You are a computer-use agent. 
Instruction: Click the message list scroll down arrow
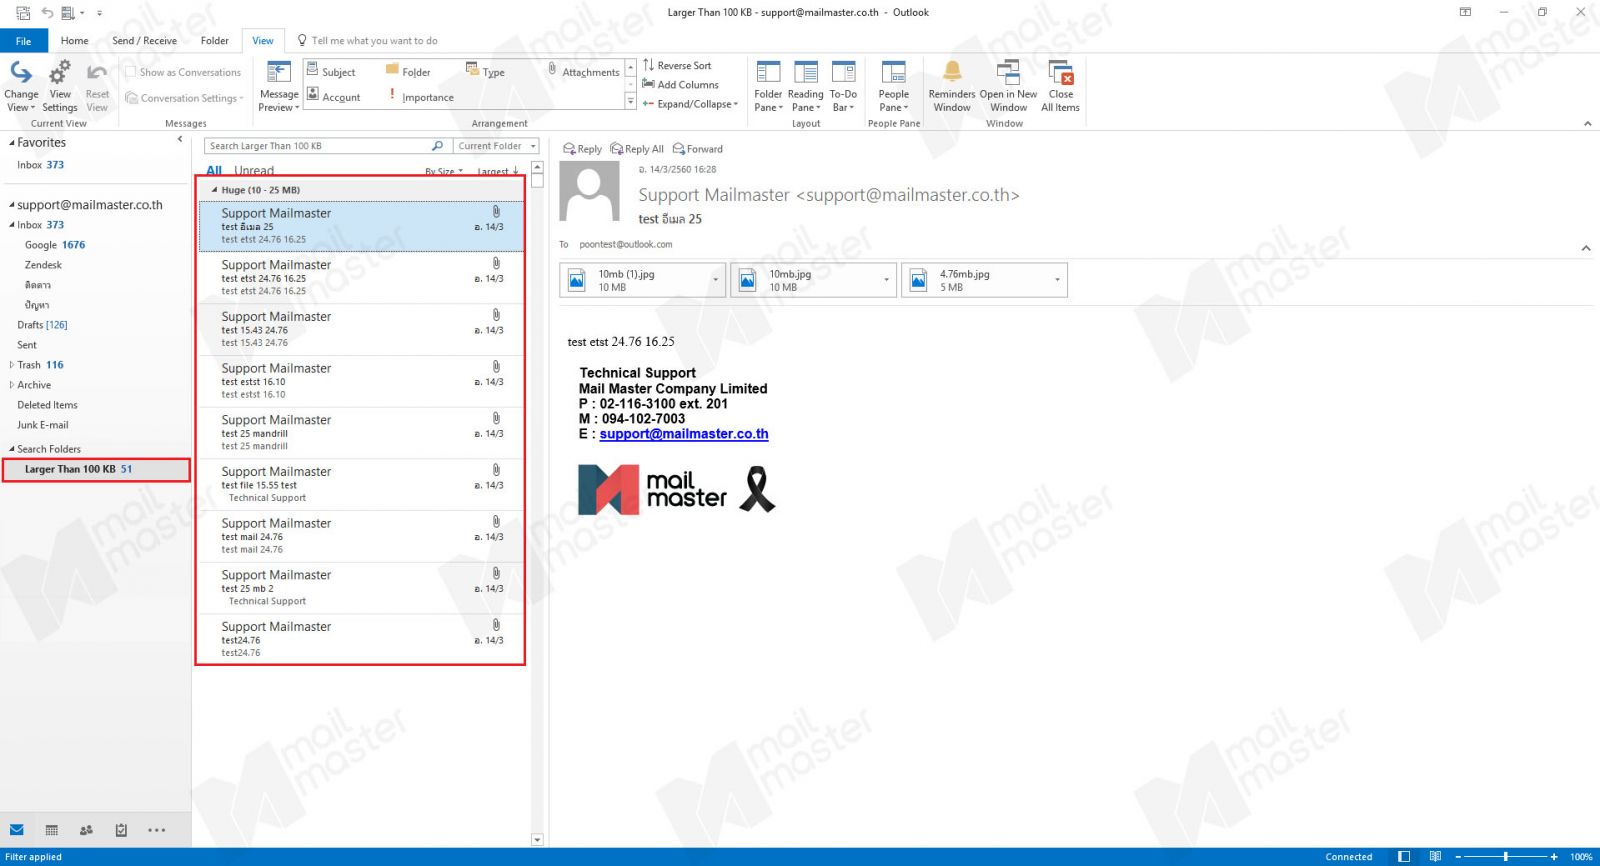(537, 840)
